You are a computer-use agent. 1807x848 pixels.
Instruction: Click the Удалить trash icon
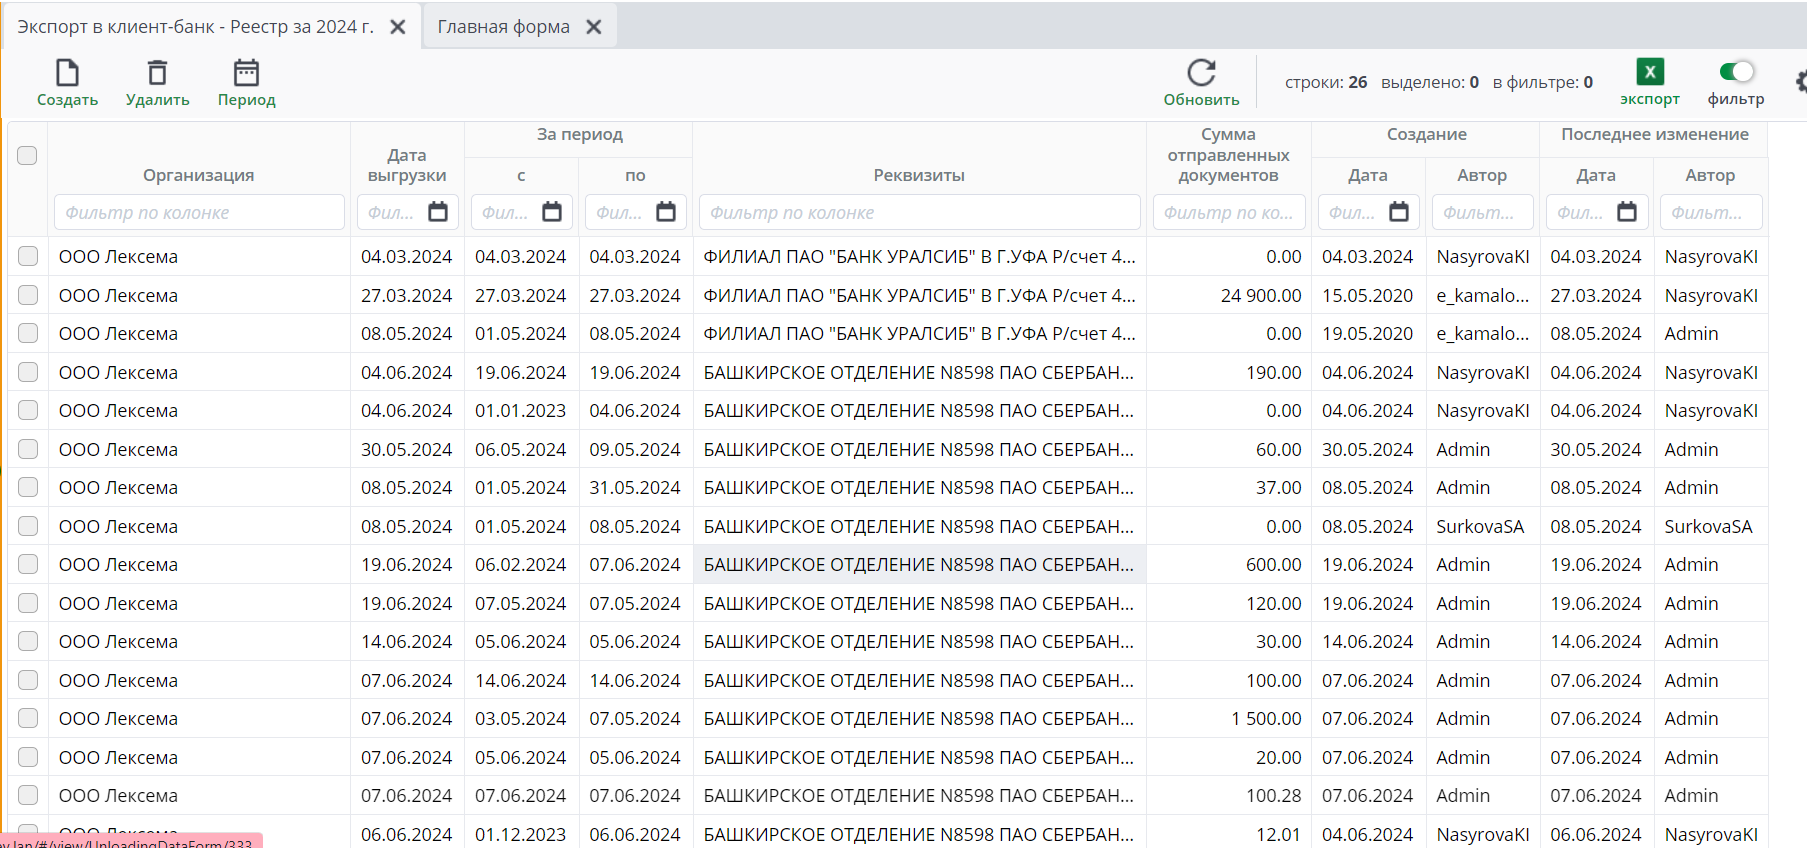[157, 74]
